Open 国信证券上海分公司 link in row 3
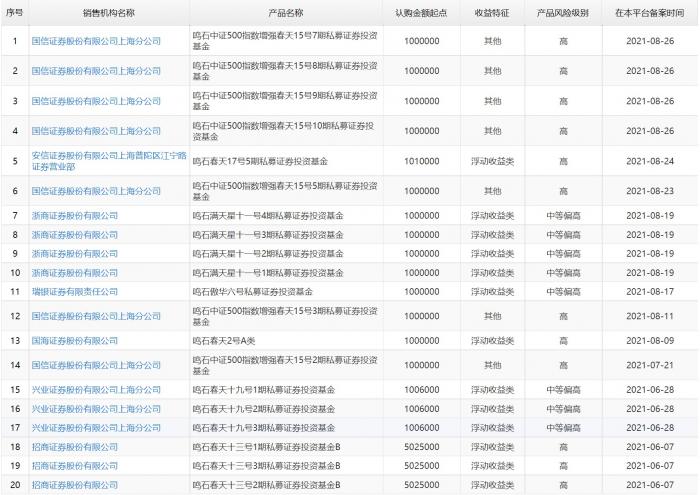 96,101
